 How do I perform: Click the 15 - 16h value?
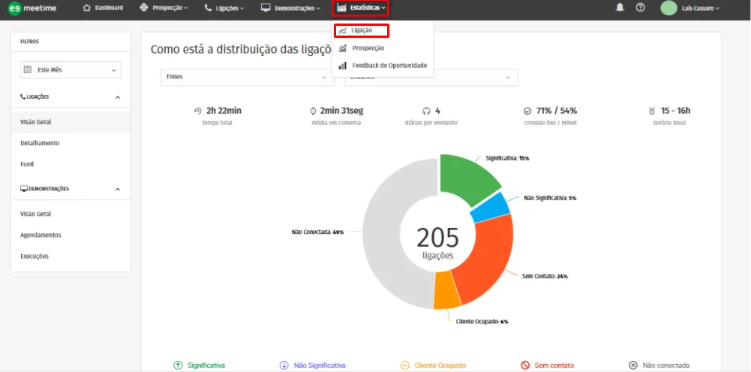tap(676, 111)
